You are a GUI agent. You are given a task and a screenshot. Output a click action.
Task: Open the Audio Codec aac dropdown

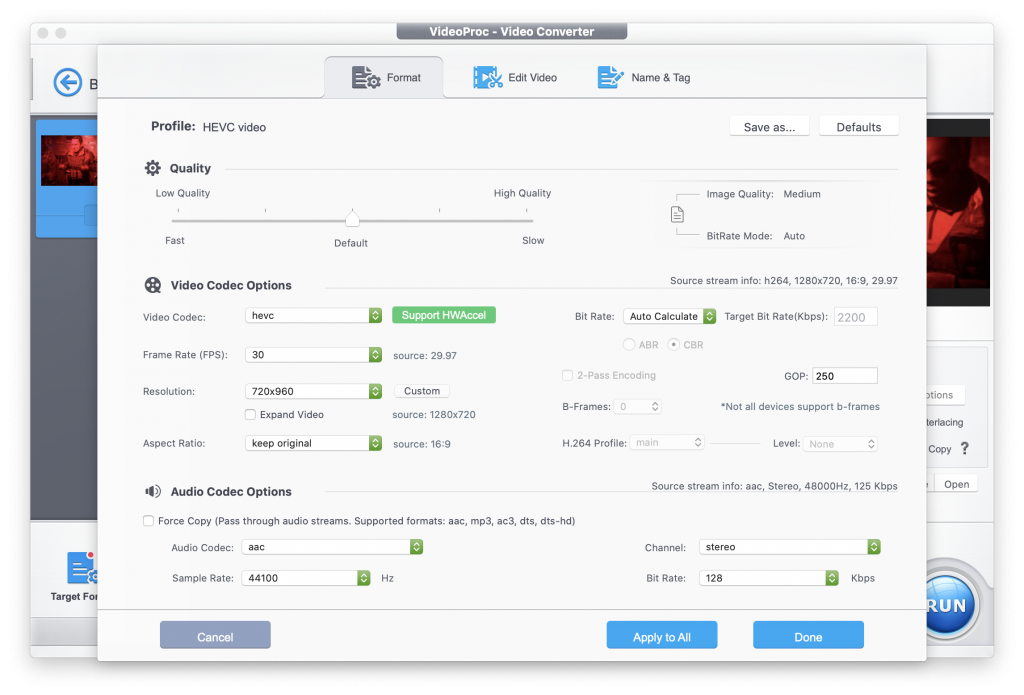[332, 547]
